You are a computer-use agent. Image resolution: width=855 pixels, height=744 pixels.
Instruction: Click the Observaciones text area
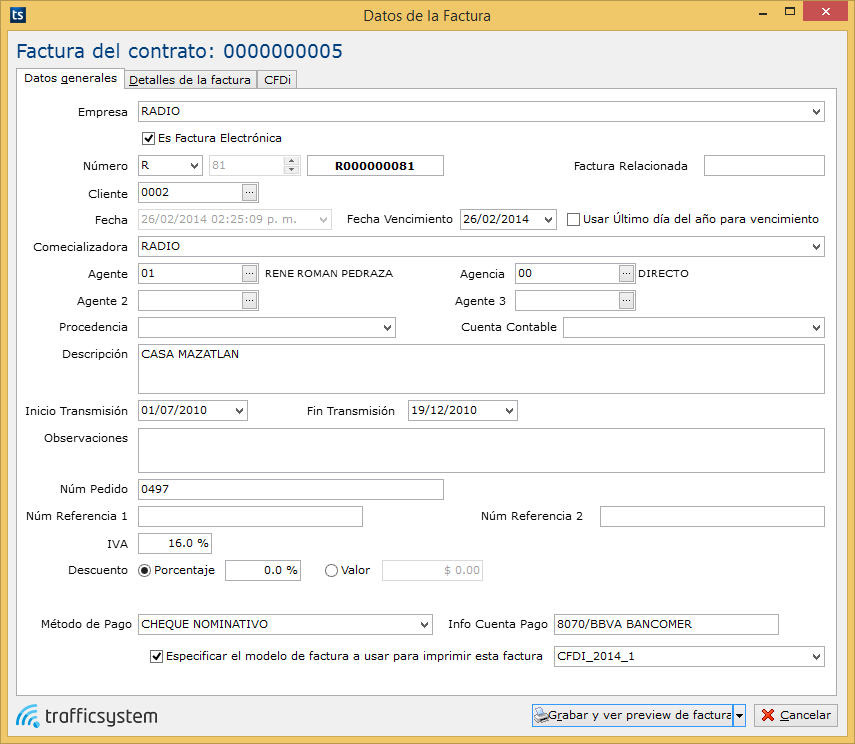(481, 451)
